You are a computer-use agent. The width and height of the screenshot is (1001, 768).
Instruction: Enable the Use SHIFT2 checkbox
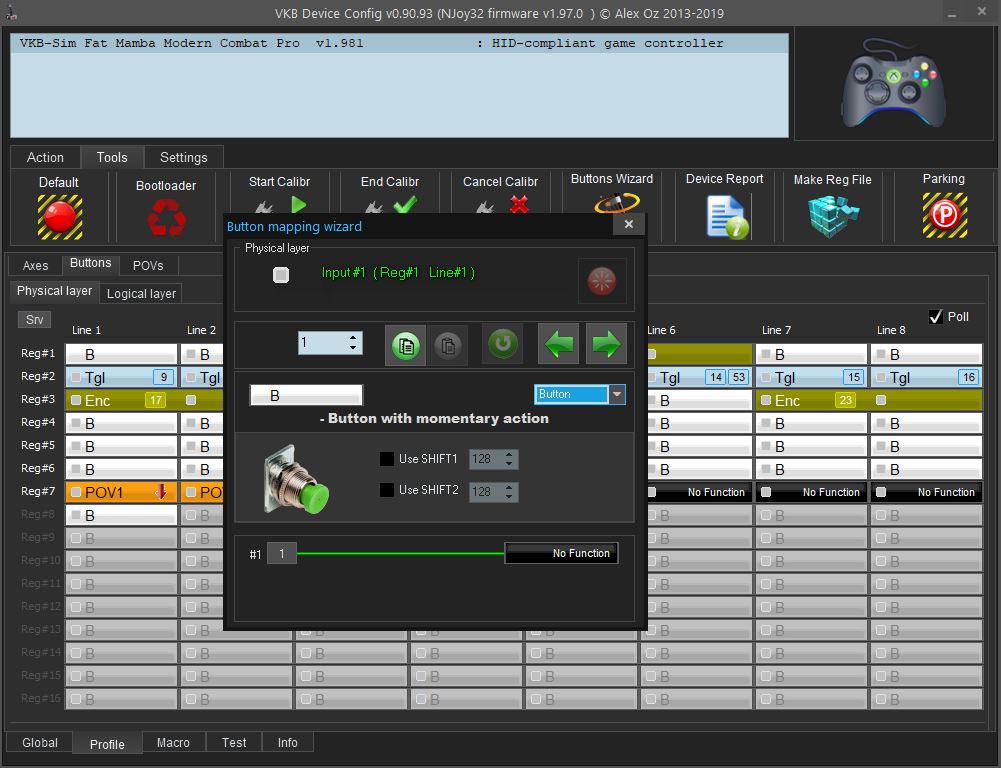[387, 490]
